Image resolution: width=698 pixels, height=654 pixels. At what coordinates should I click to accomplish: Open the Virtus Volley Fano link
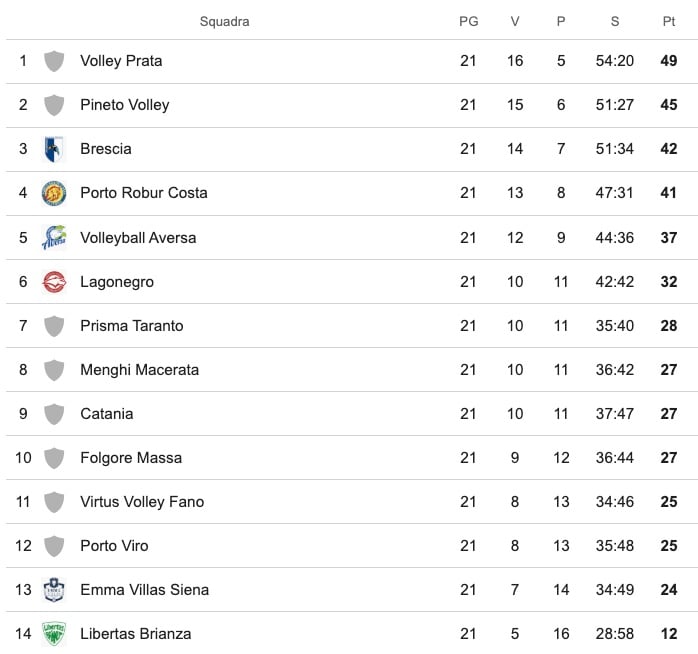pos(142,502)
